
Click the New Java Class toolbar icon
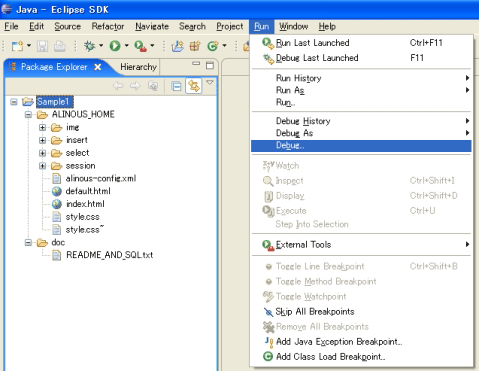click(x=213, y=46)
